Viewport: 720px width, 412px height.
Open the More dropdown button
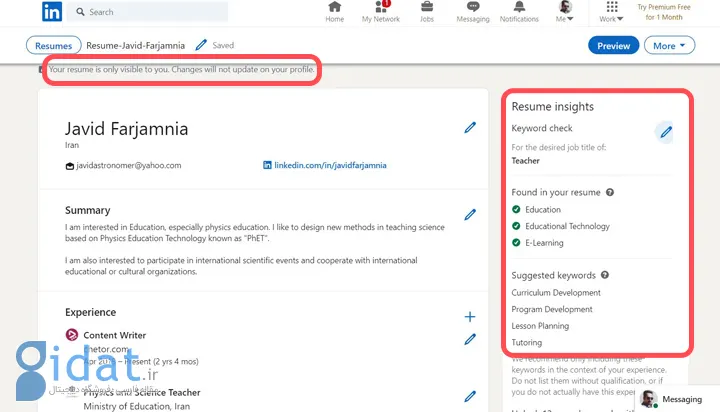[670, 45]
